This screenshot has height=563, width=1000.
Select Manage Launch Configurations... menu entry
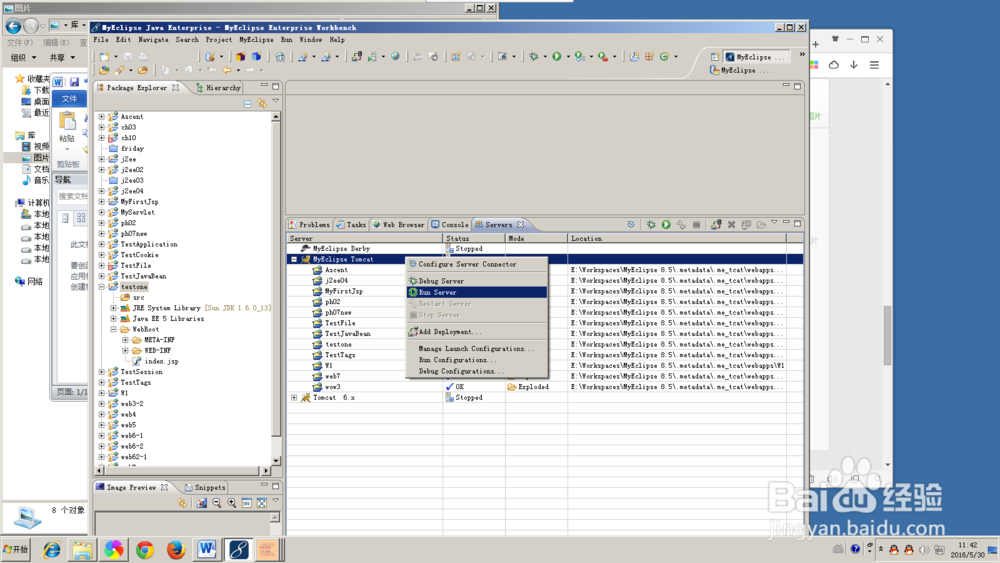coord(476,349)
